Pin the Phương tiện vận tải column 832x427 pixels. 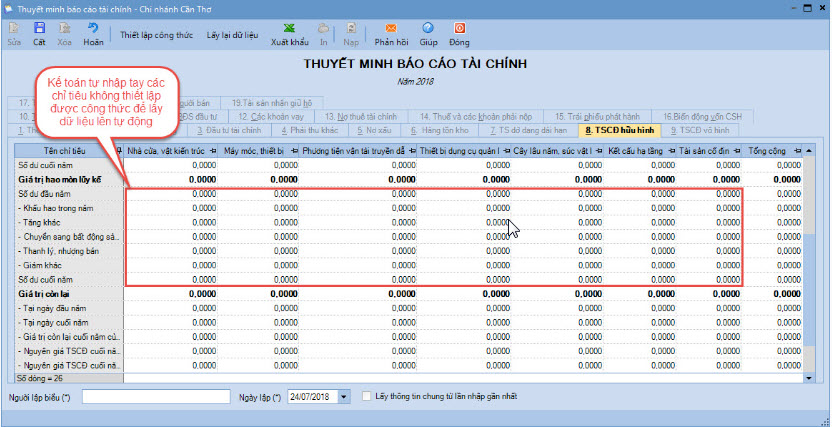pyautogui.click(x=411, y=151)
